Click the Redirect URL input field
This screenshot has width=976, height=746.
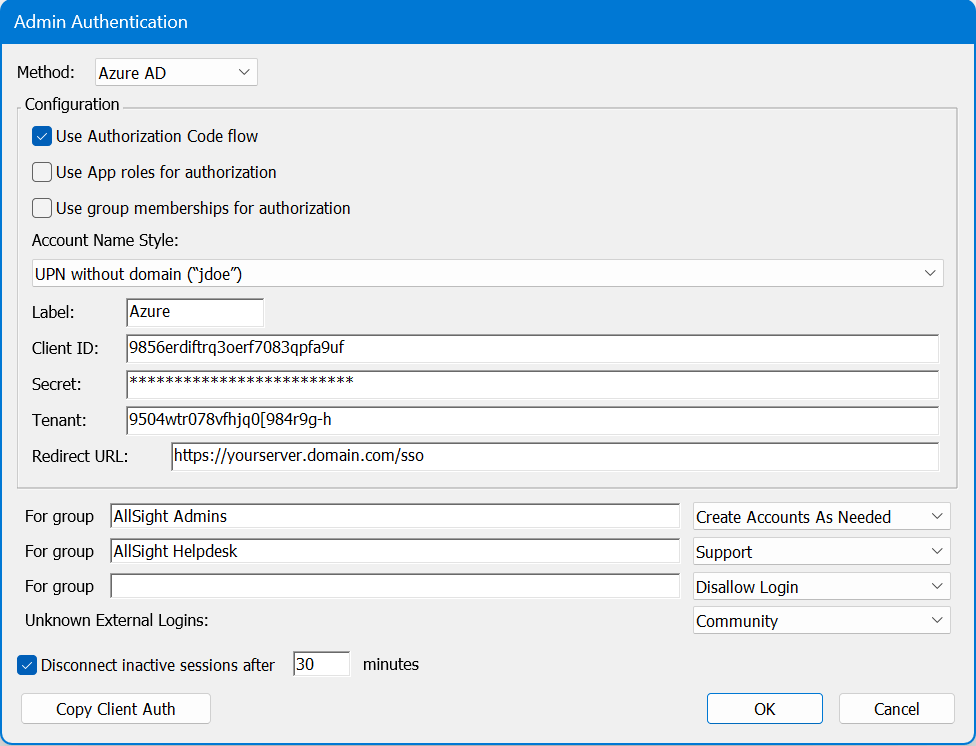(x=554, y=456)
